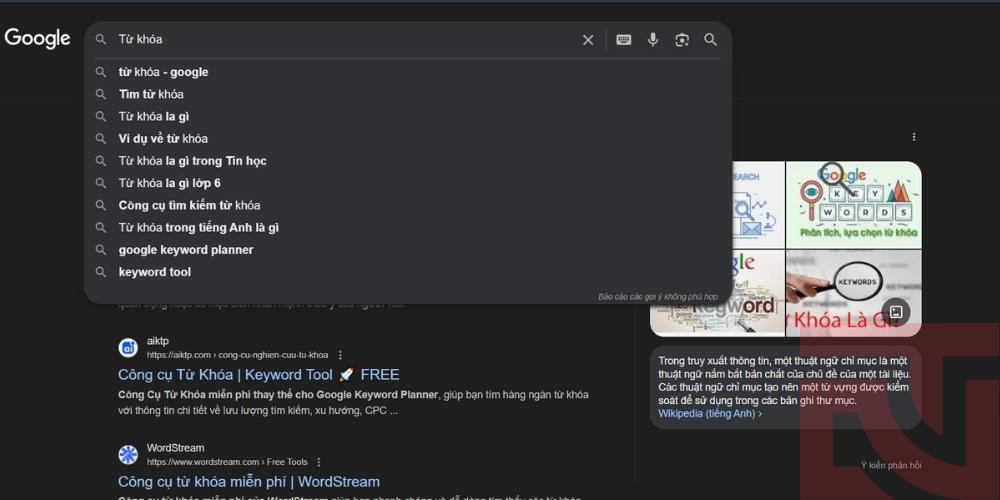Viewport: 1000px width, 500px height.
Task: Click "Báo cáo các gợi ý không phù hợp"
Action: click(x=658, y=297)
